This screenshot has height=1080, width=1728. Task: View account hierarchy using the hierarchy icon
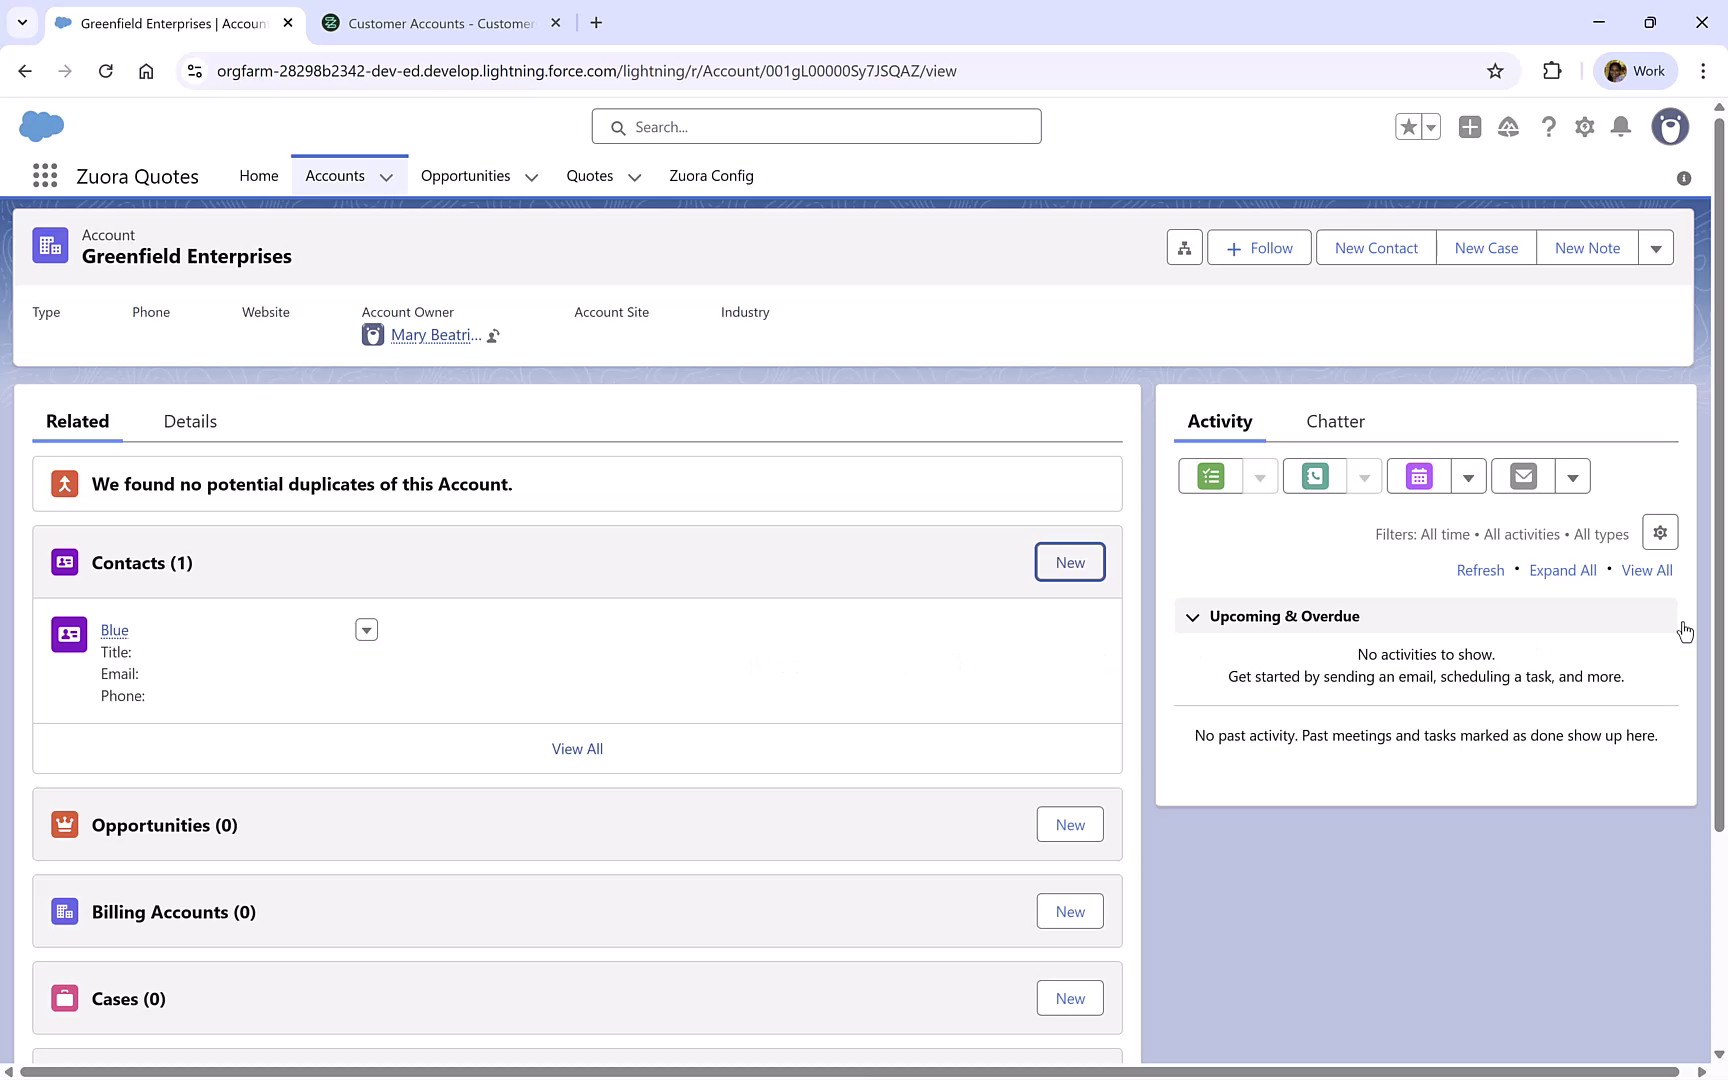pos(1184,247)
